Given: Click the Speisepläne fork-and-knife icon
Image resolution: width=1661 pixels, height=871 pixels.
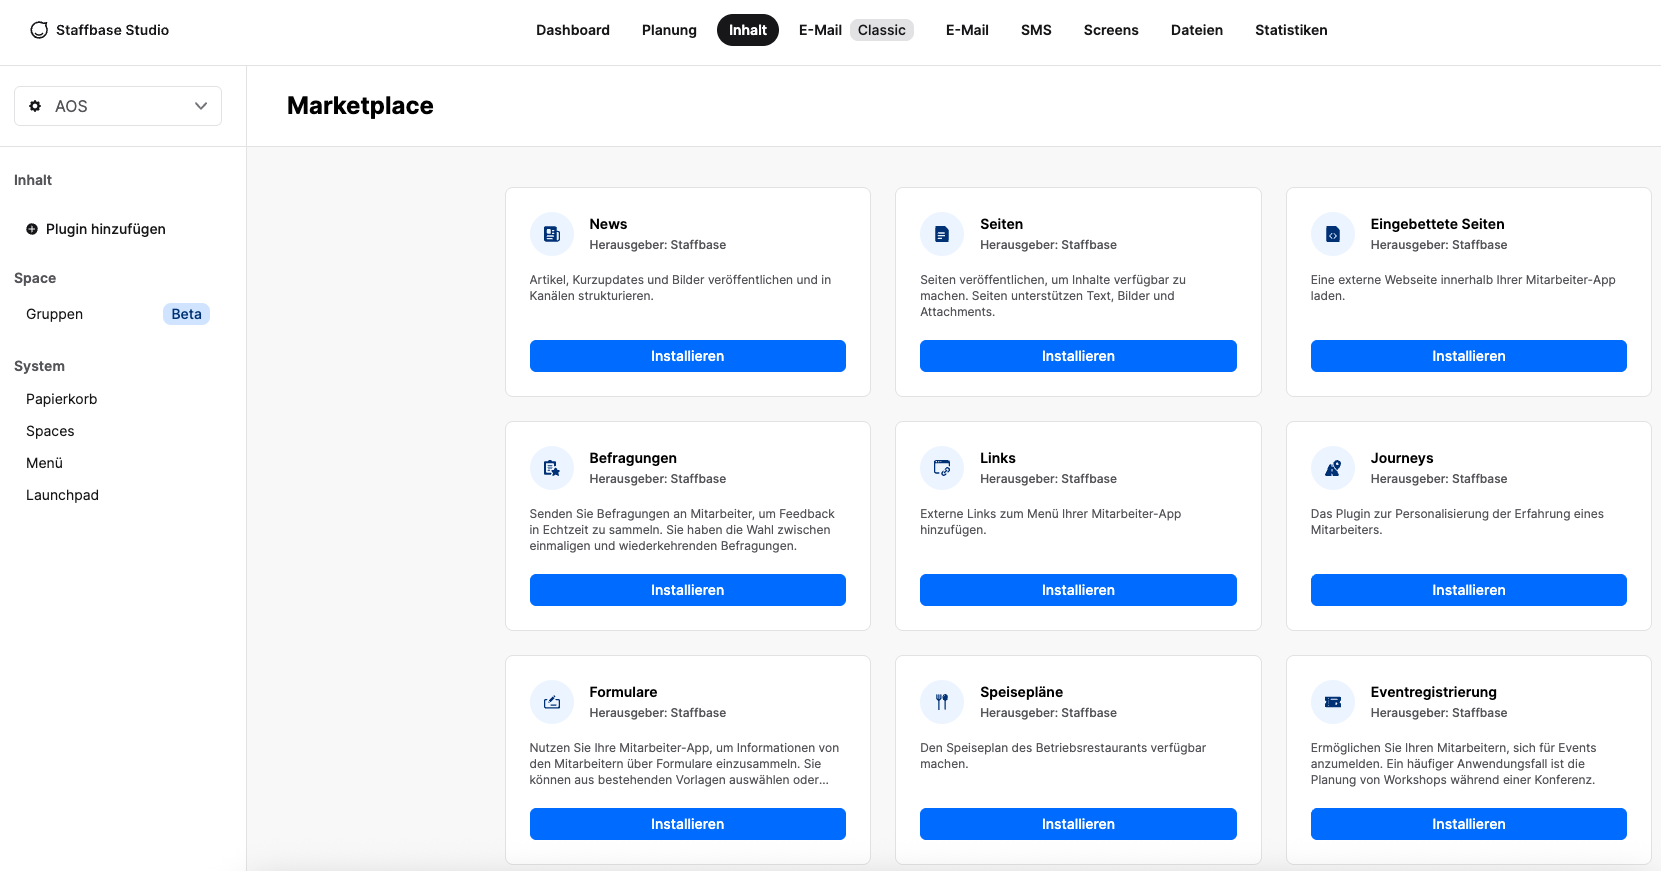Looking at the screenshot, I should coord(942,702).
